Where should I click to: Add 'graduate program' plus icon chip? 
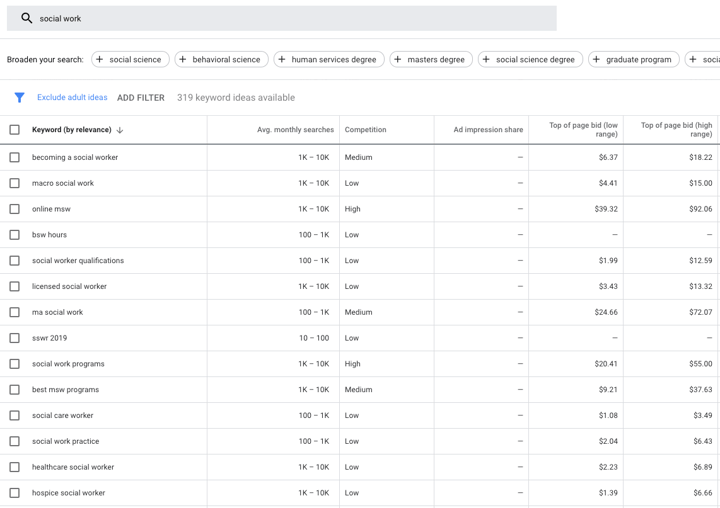[596, 59]
